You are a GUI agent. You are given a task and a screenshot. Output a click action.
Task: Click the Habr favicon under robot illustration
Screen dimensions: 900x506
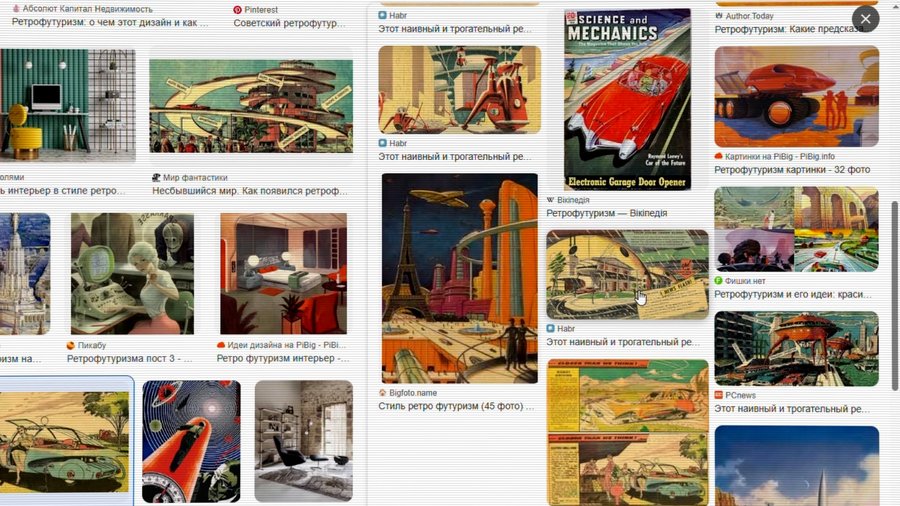pos(382,143)
